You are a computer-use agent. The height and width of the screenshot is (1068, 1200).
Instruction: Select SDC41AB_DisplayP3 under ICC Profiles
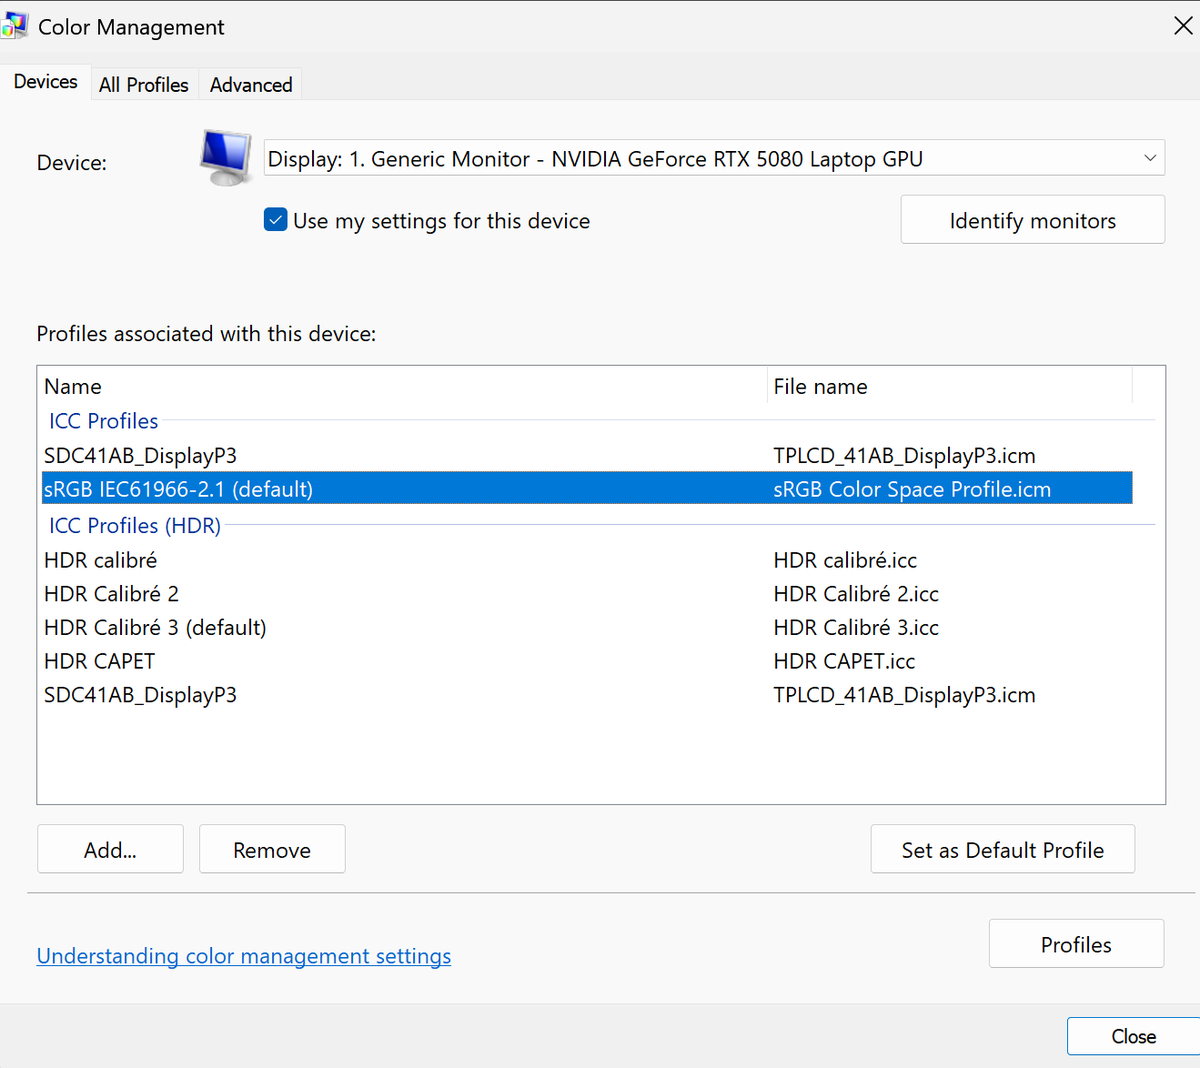588,455
